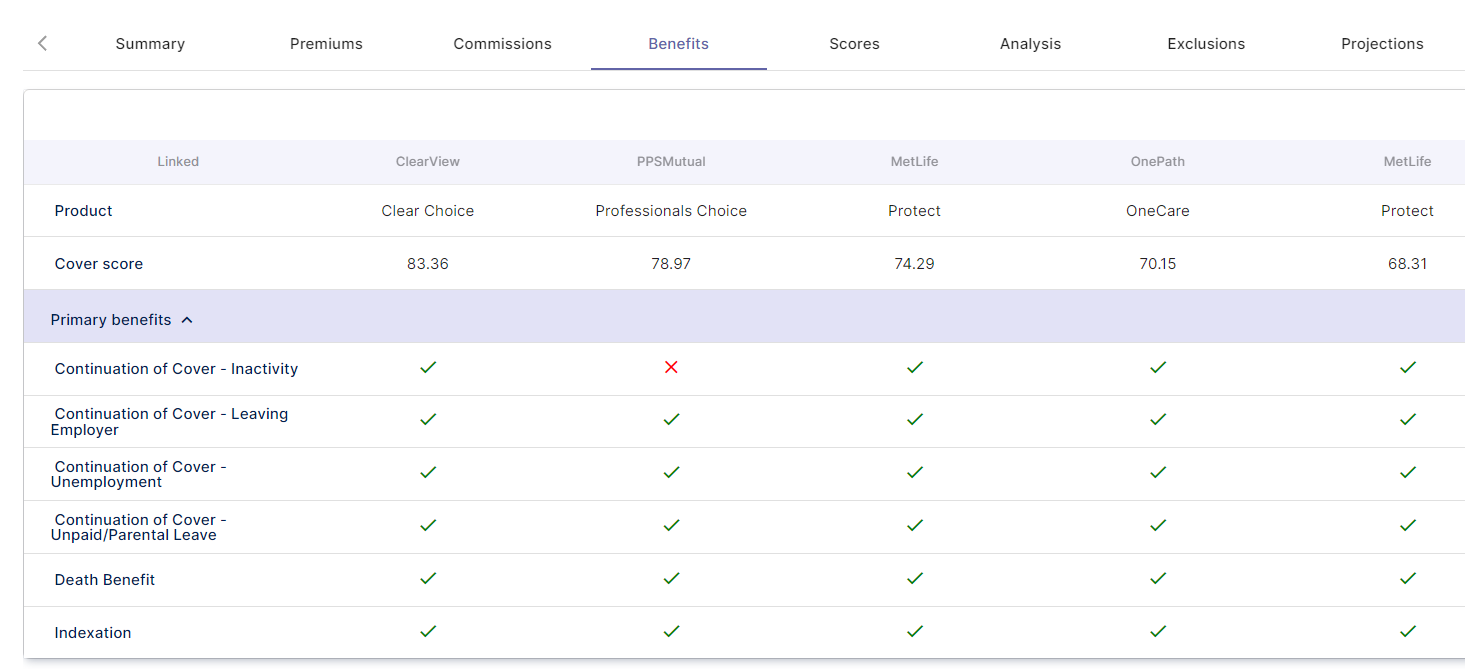Click the Continuation of Cover - Unpaid/Parental Leave label

[139, 527]
